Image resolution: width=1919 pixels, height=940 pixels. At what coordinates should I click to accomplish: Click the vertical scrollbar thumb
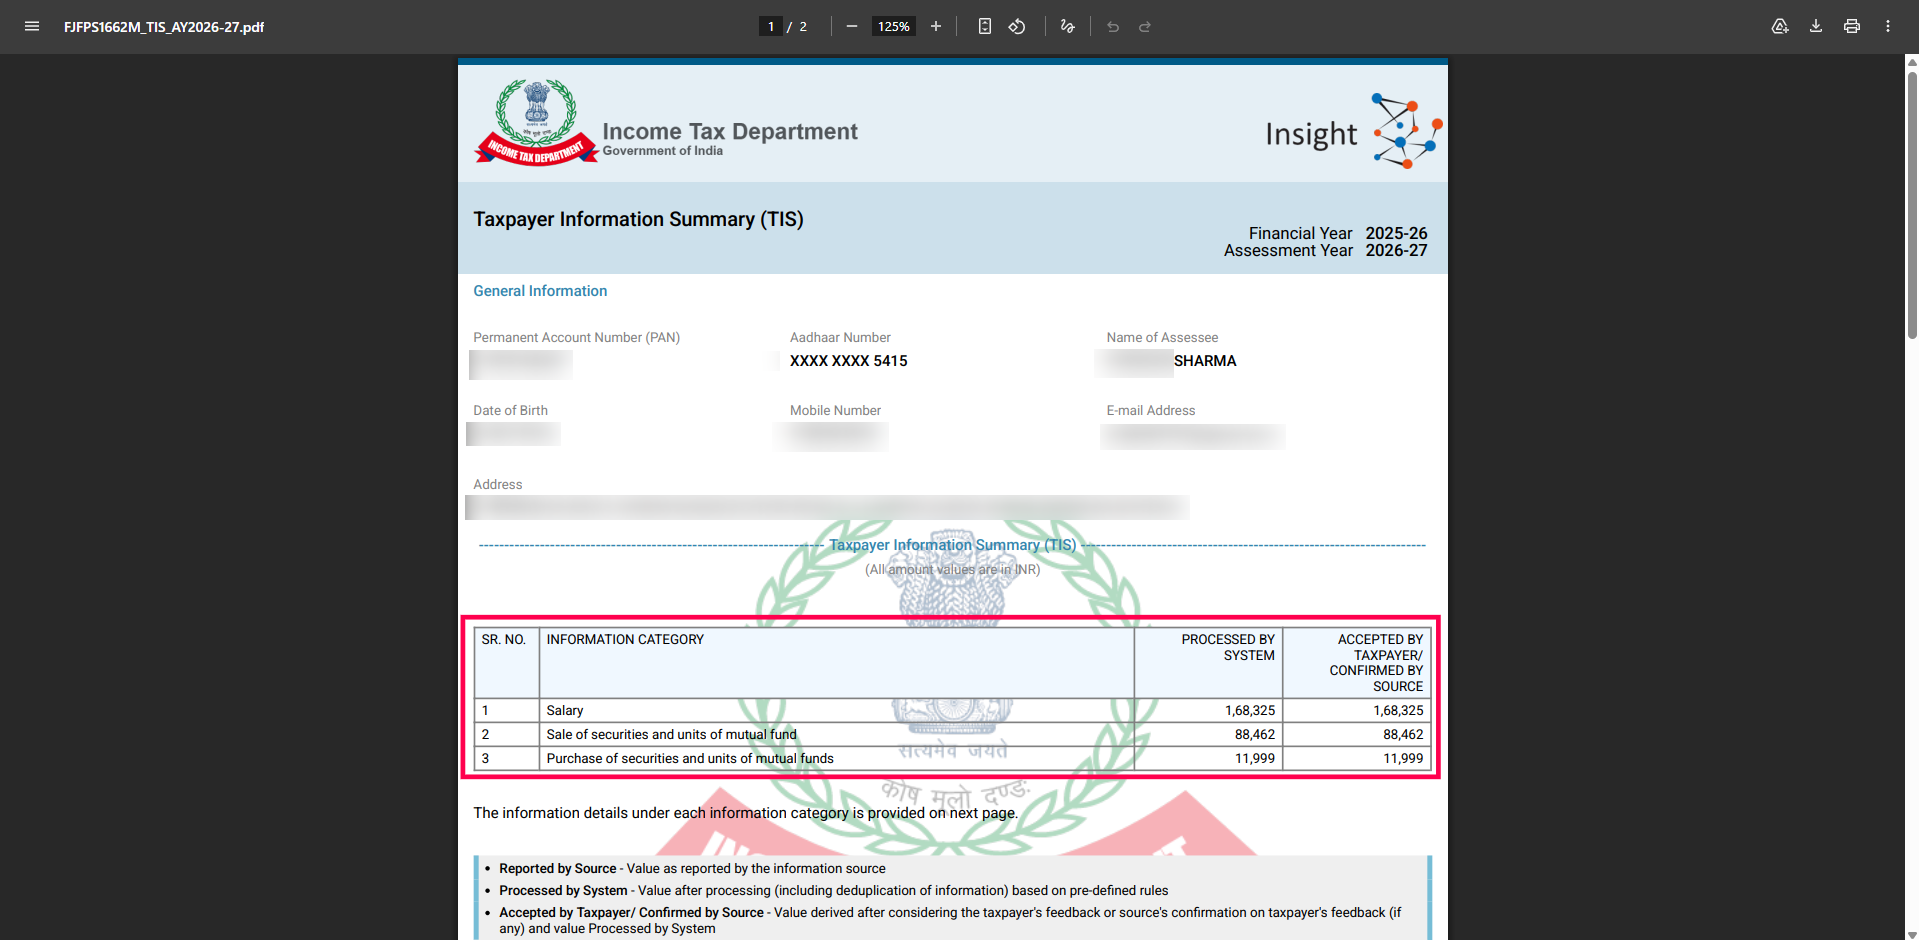(x=1912, y=200)
